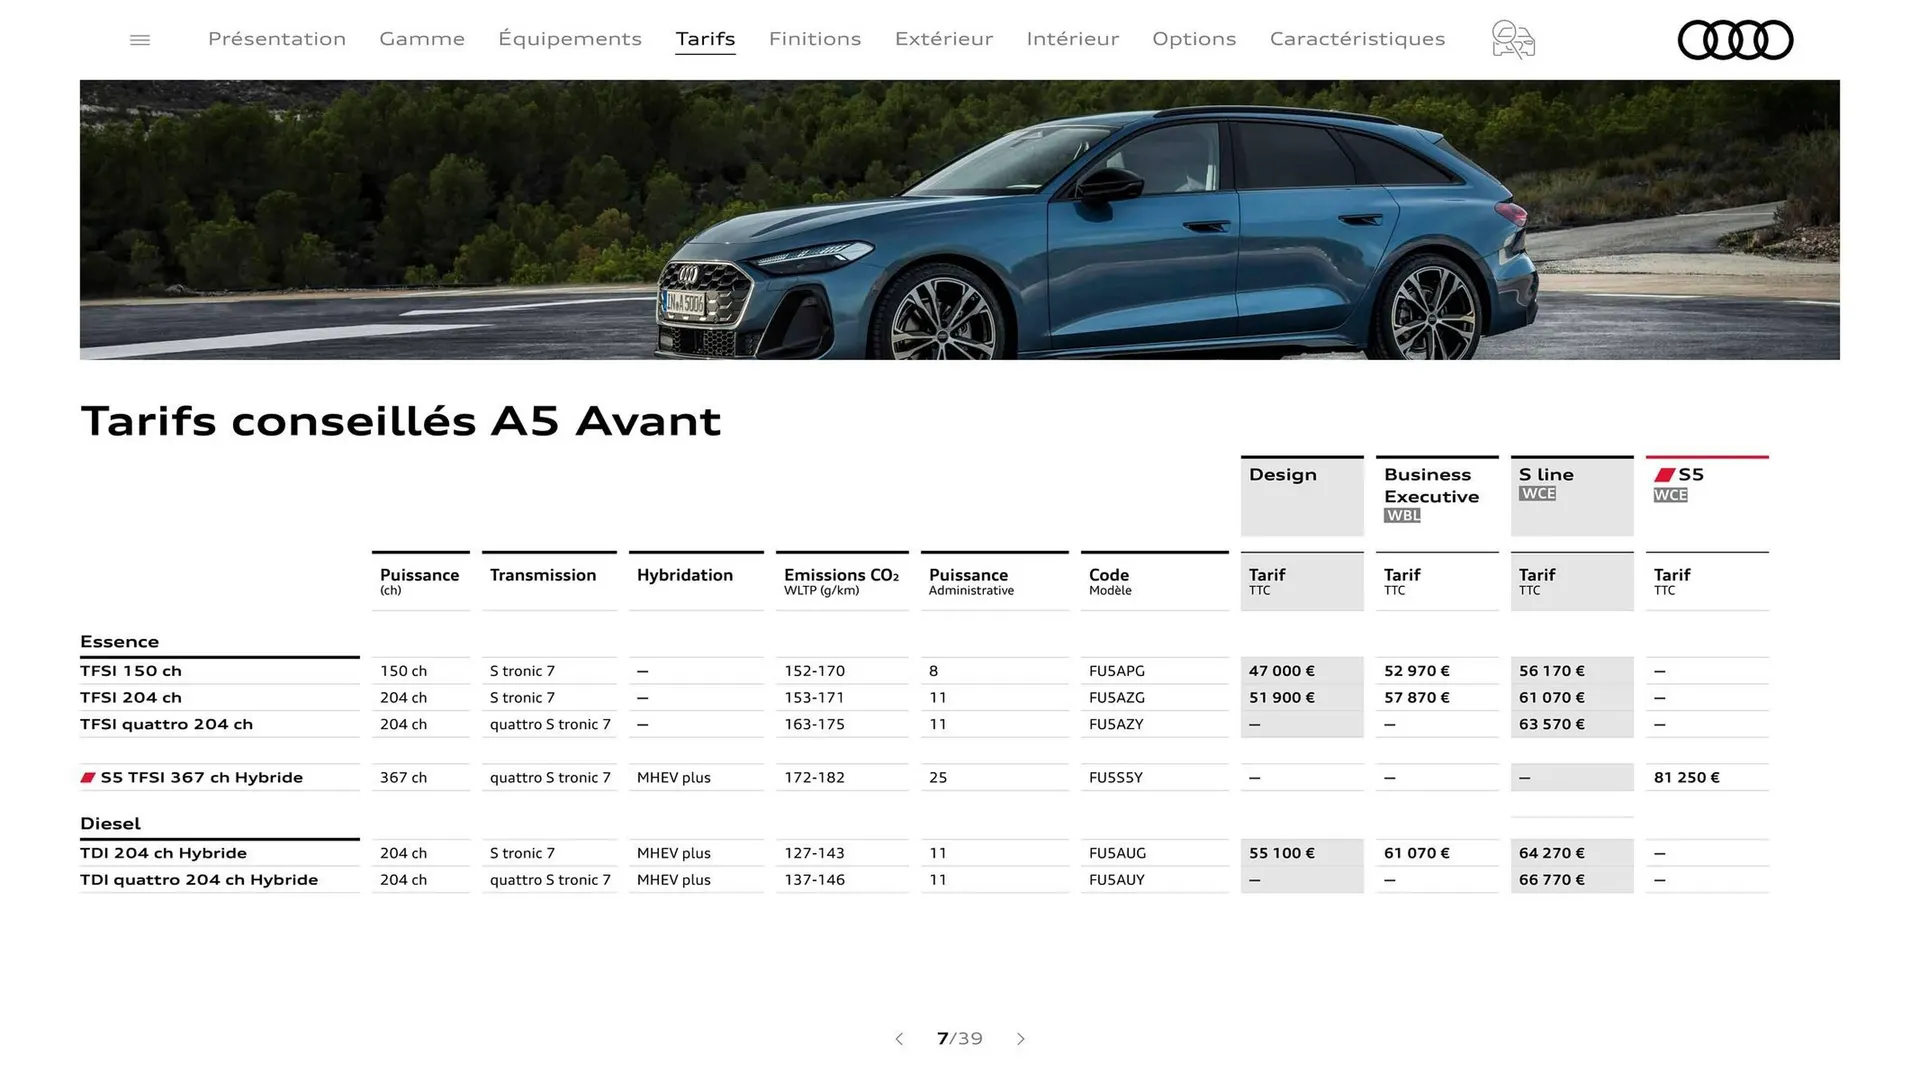The height and width of the screenshot is (1080, 1920).
Task: Open the Caractéristiques menu item
Action: [x=1357, y=39]
